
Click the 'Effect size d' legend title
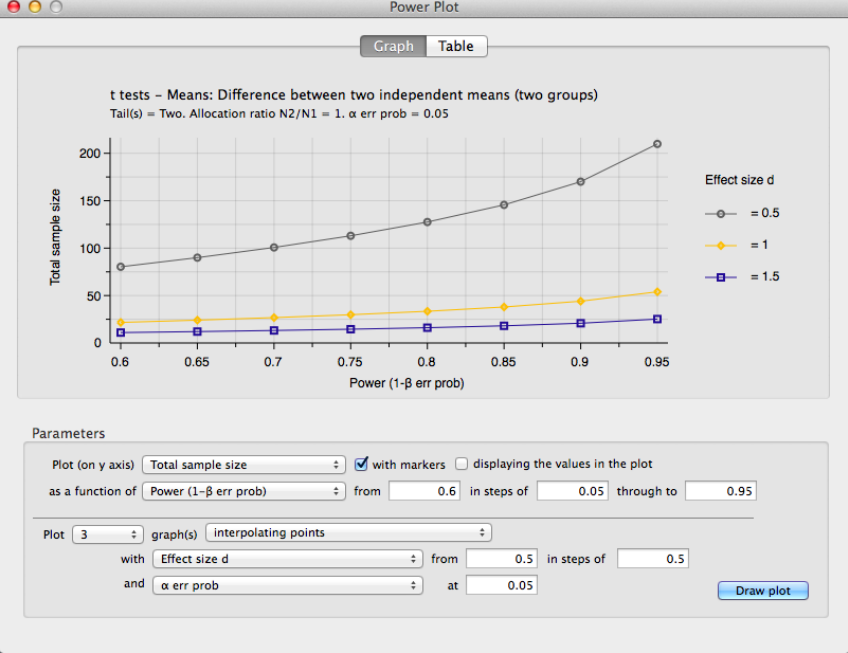739,180
